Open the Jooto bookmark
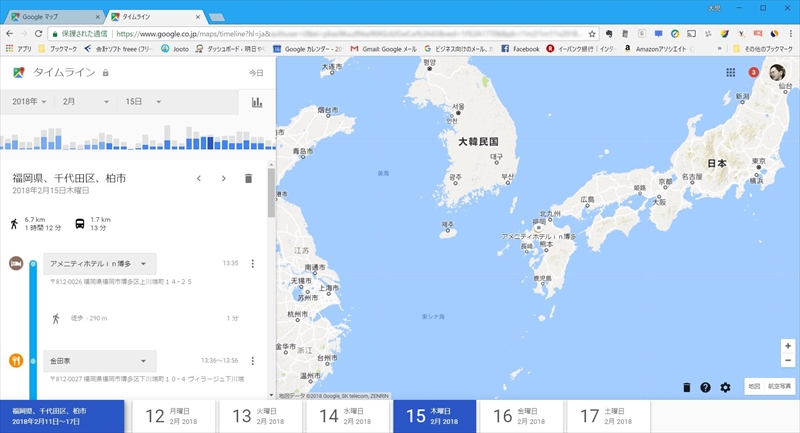The height and width of the screenshot is (433, 800). [x=175, y=49]
